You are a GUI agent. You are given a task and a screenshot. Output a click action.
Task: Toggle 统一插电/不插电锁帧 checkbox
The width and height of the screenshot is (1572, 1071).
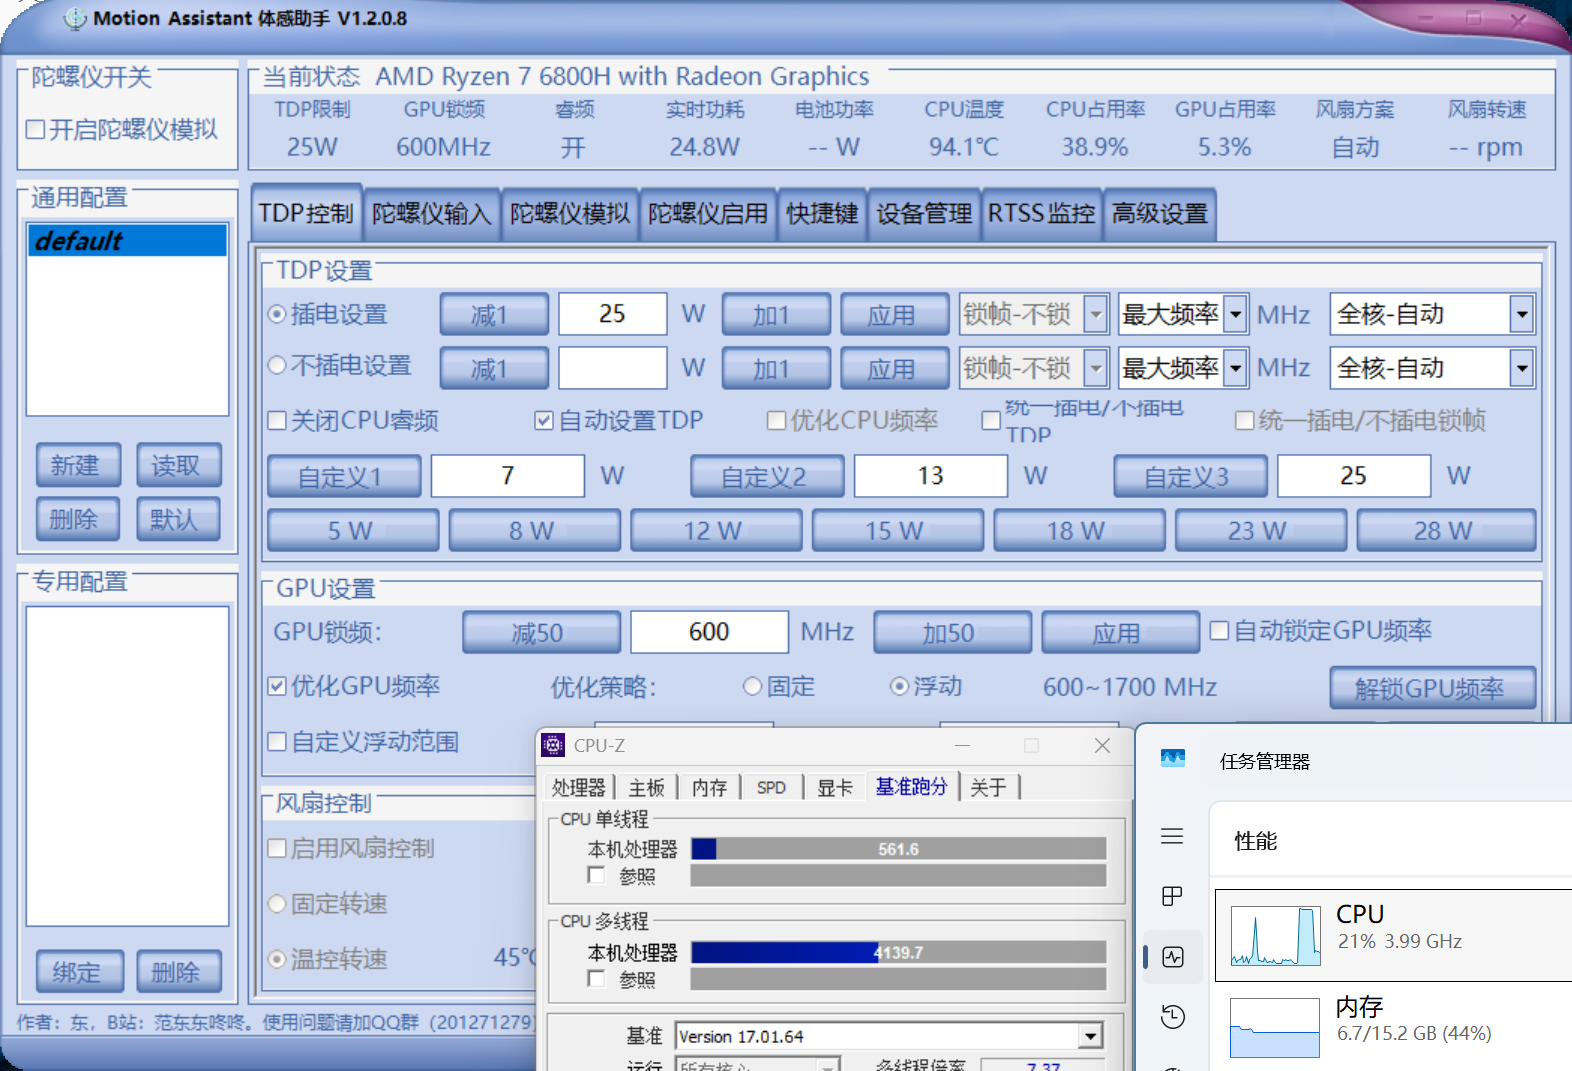1245,420
